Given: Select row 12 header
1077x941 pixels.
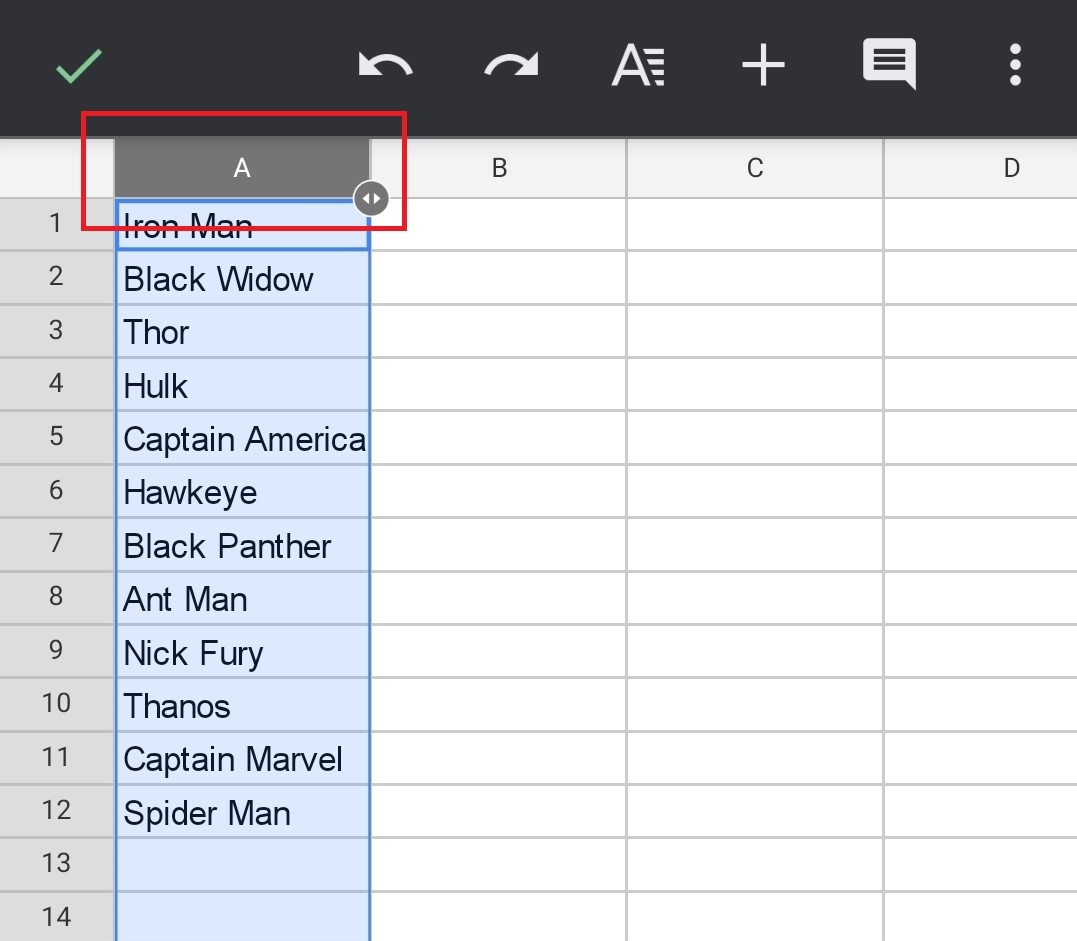Looking at the screenshot, I should [x=56, y=810].
